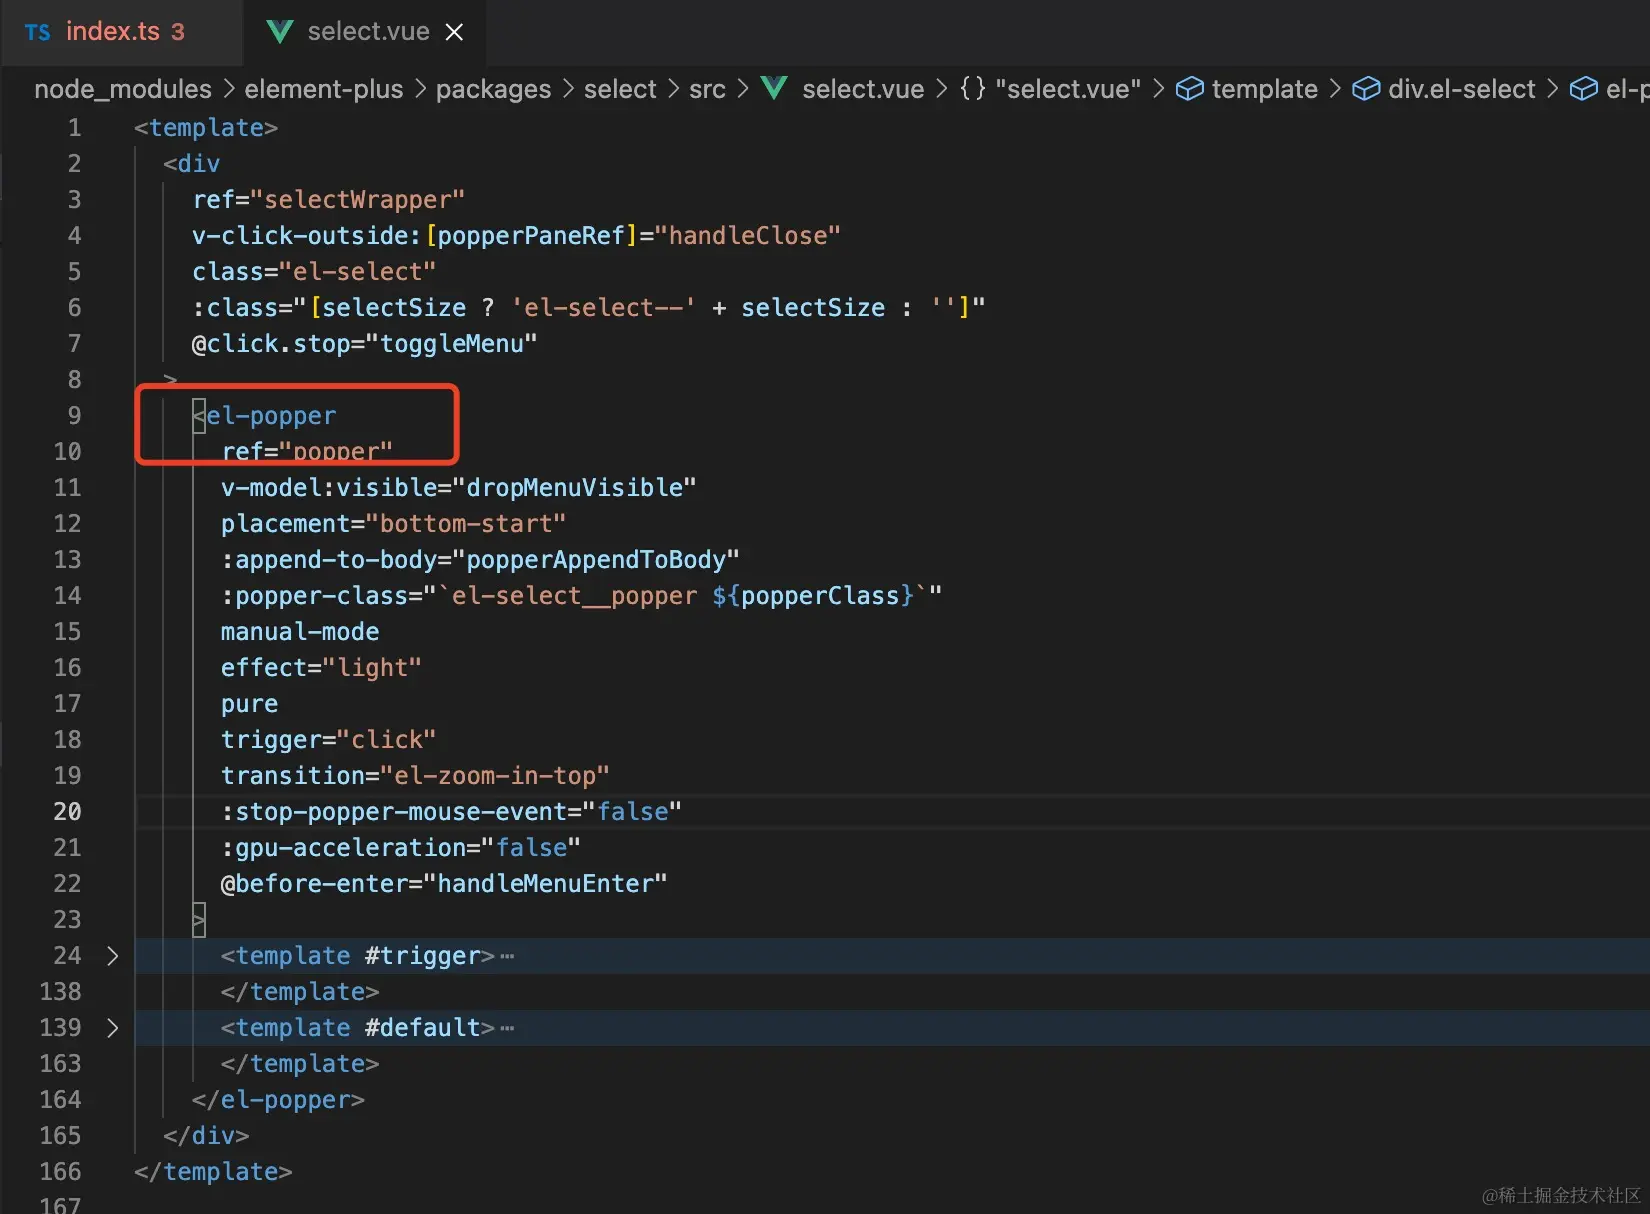Click the TS file icon on index.ts tab
The height and width of the screenshot is (1214, 1650).
[x=38, y=32]
